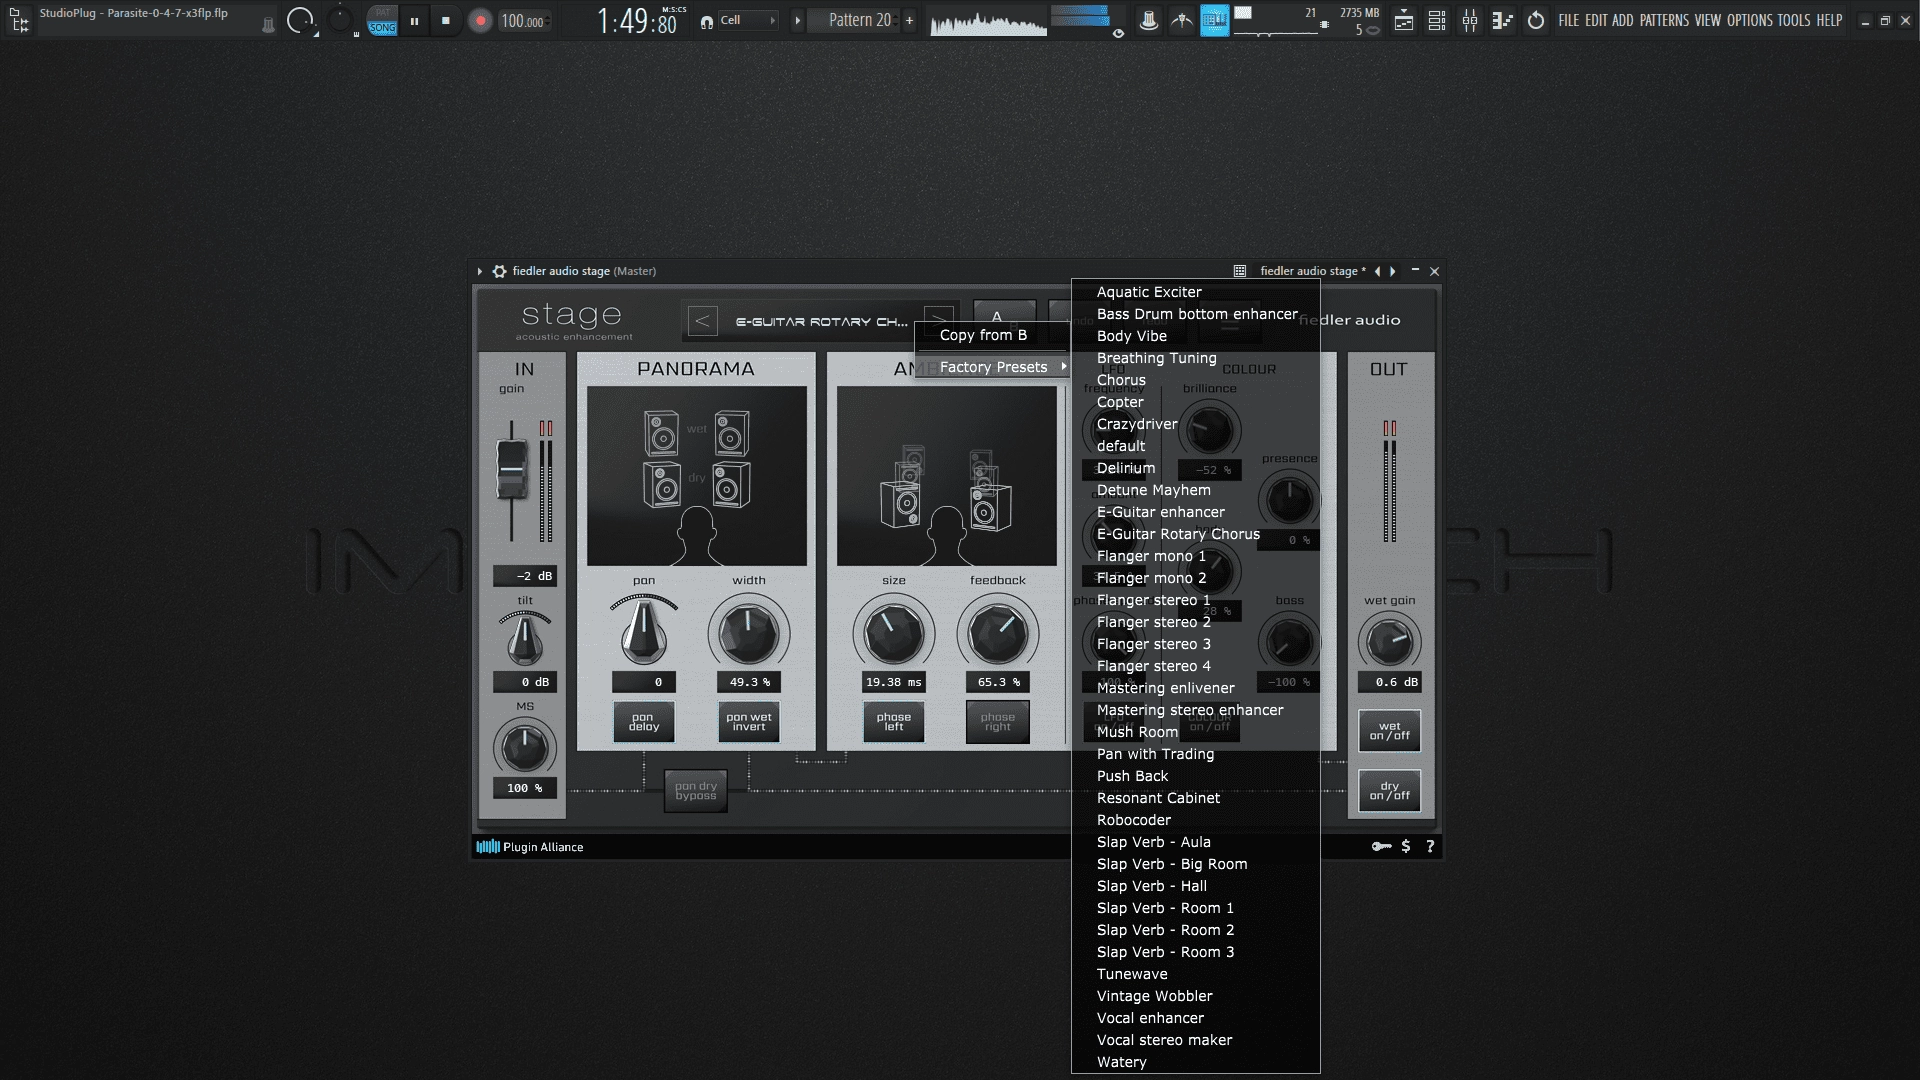Click the headphone snap icon beside Cell

tap(707, 21)
